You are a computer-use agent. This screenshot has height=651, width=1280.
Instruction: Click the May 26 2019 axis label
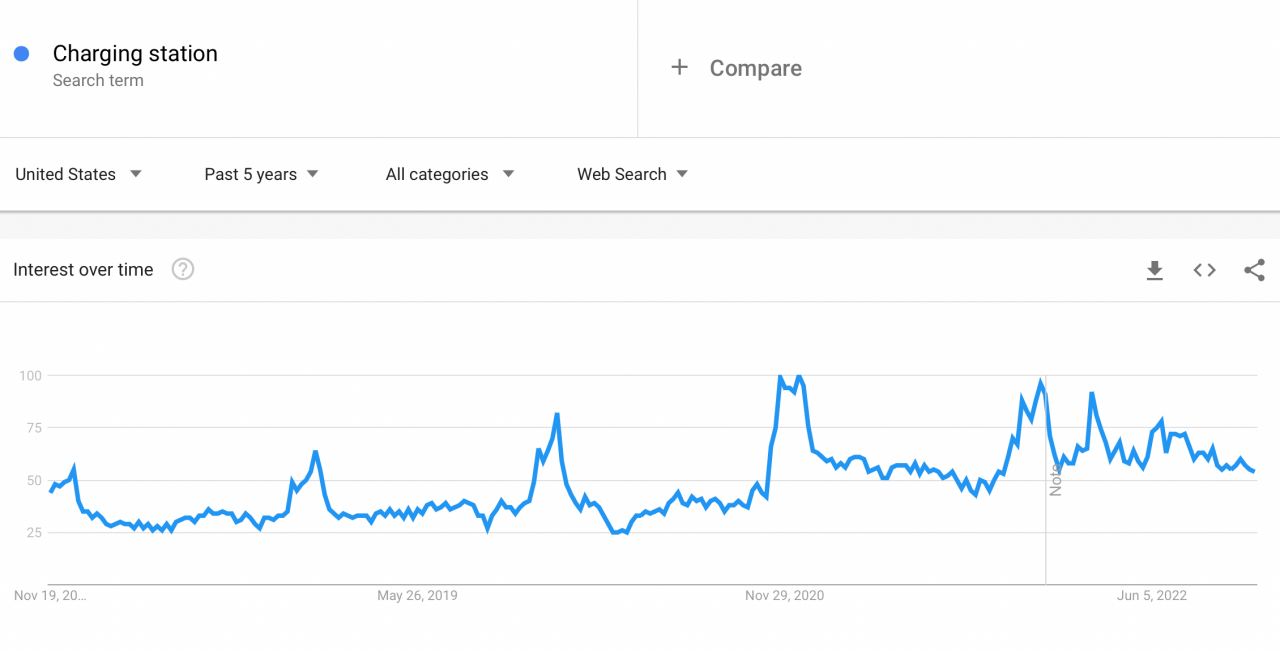[x=417, y=595]
